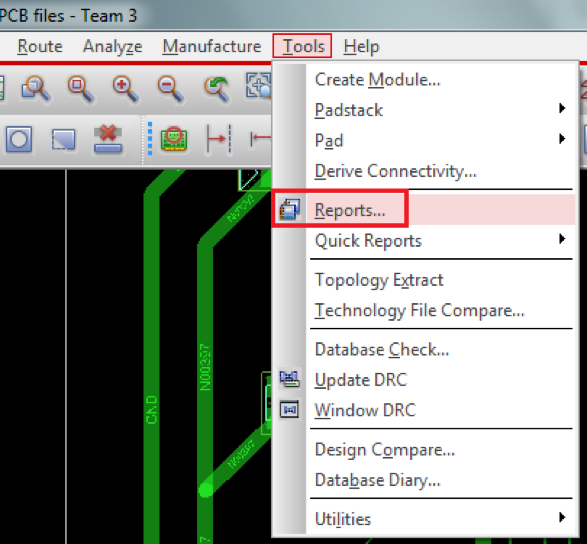Choose Reports... from Tools menu
The image size is (587, 544).
click(x=350, y=210)
